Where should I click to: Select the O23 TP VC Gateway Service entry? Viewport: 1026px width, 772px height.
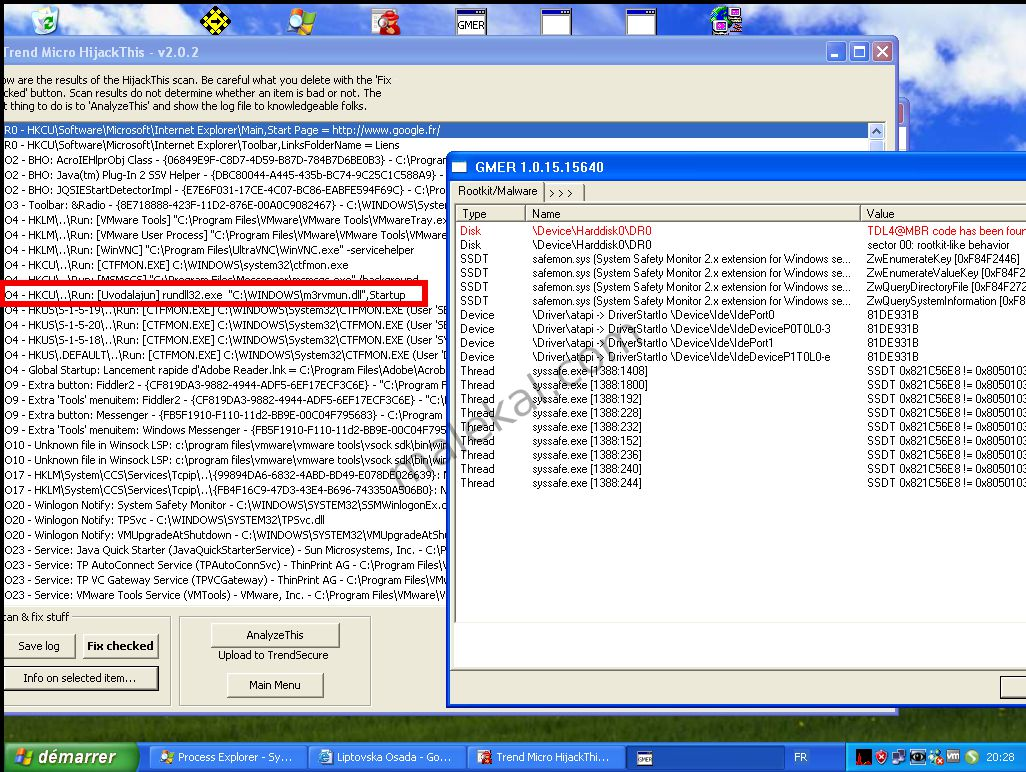coord(225,581)
